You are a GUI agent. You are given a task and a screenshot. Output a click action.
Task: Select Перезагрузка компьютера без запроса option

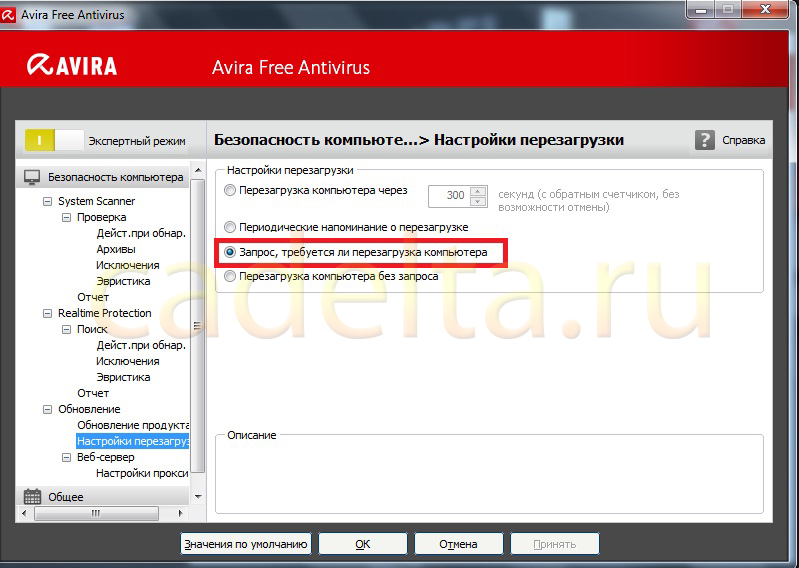click(x=230, y=276)
